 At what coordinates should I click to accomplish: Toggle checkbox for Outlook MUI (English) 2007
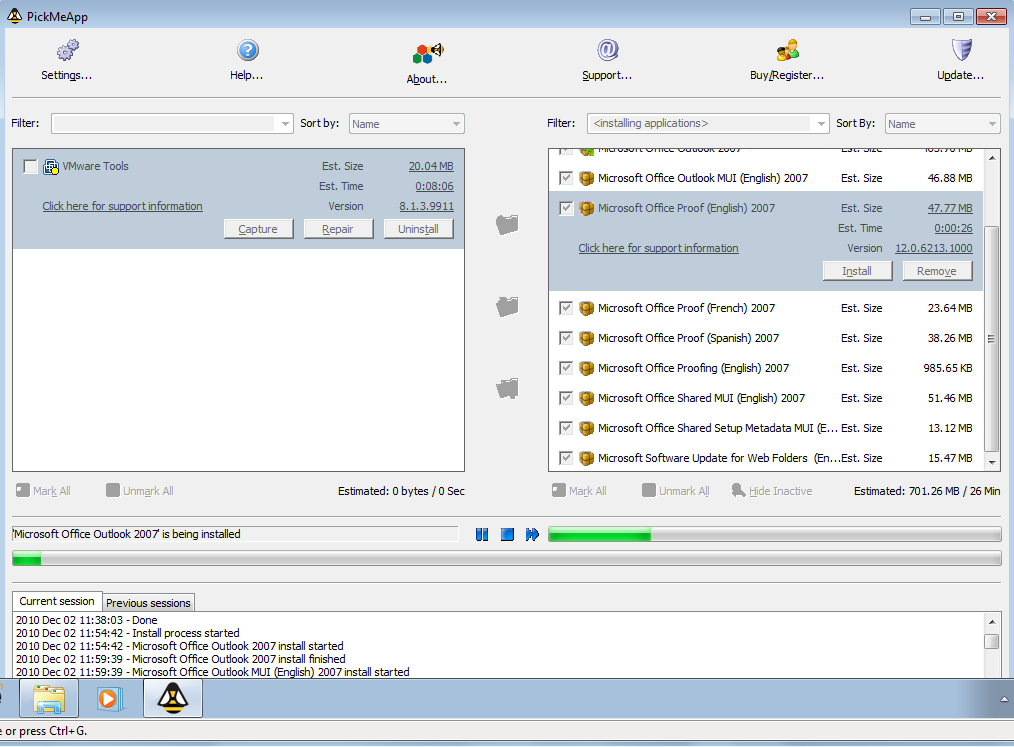(x=566, y=178)
